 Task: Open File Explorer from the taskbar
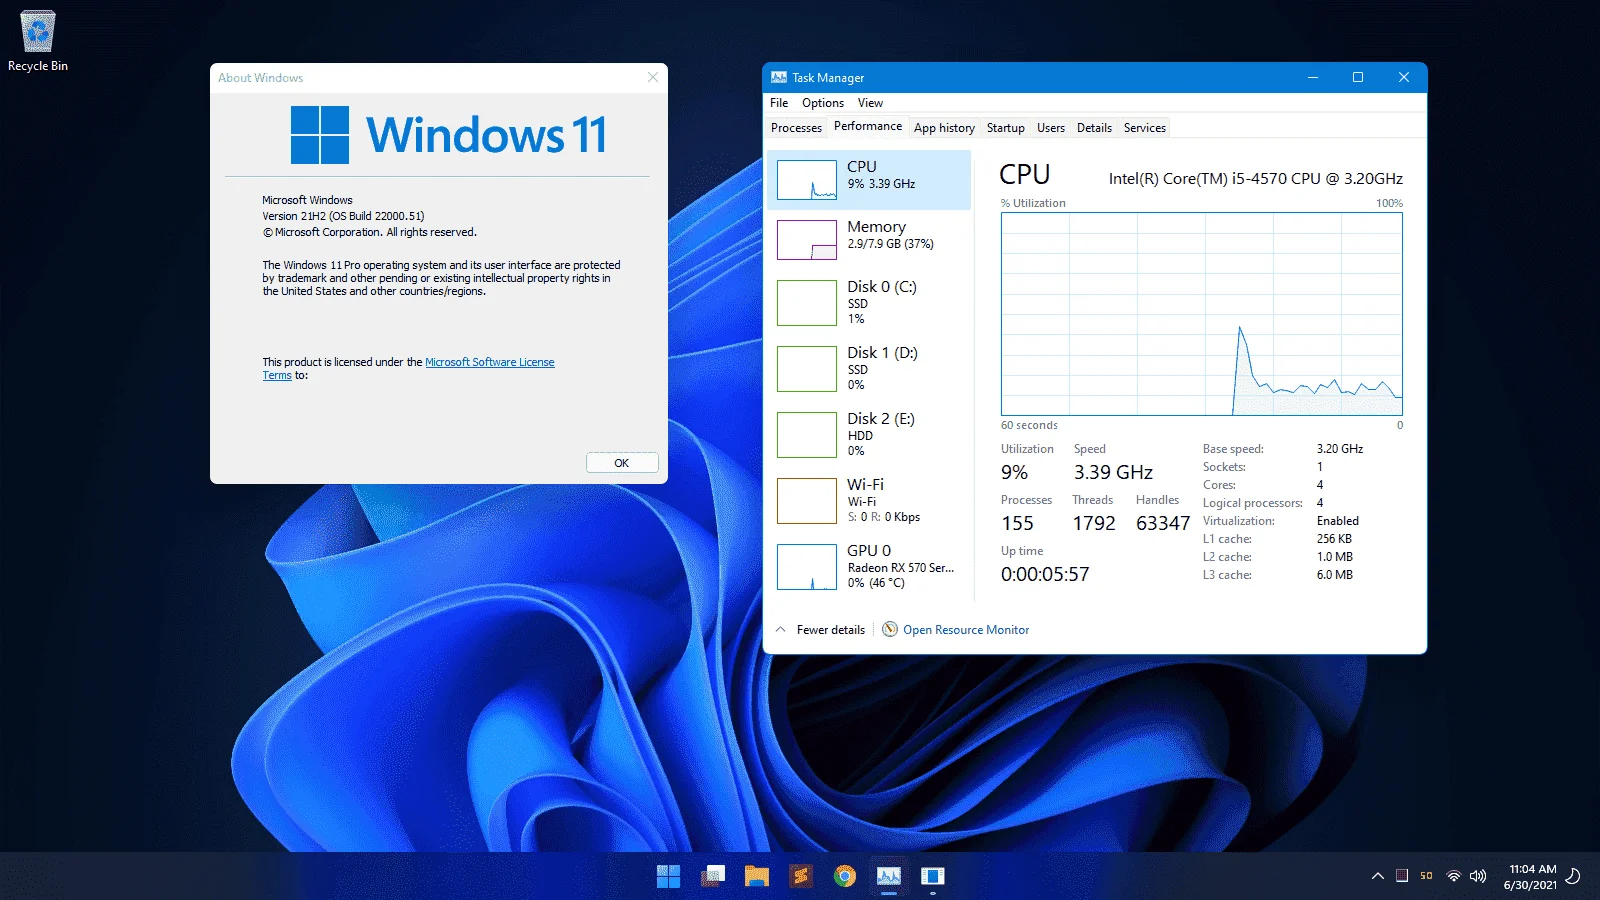[x=756, y=877]
